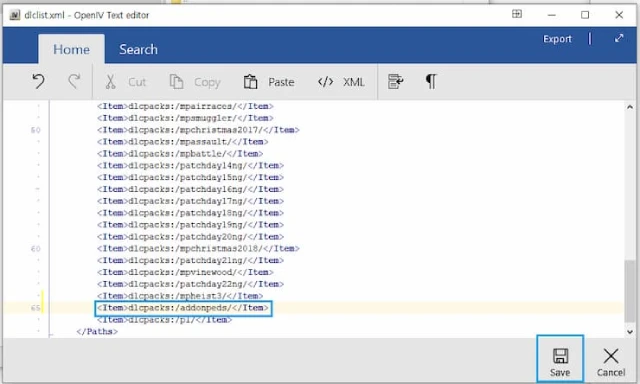Click the Paste clipboard button
Viewport: 640px width, 384px height.
pos(269,82)
